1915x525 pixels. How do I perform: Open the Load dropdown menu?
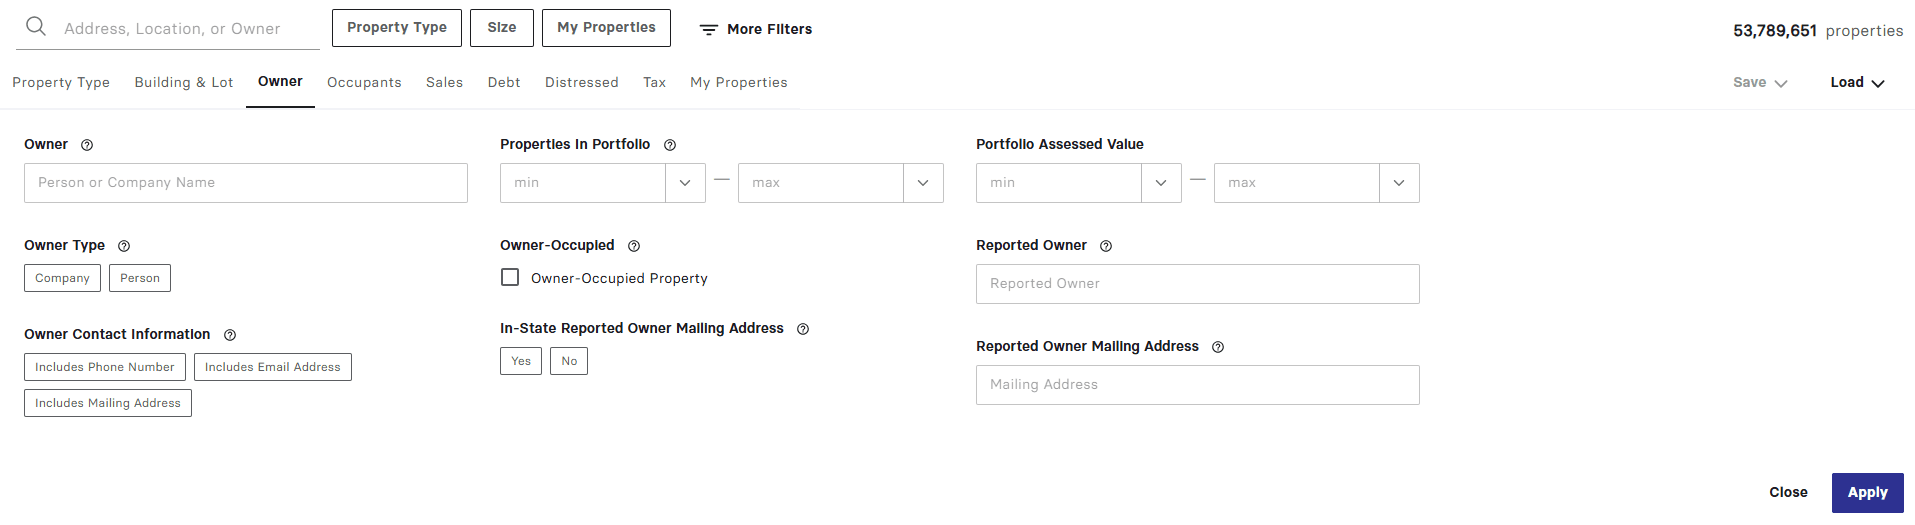tap(1857, 83)
